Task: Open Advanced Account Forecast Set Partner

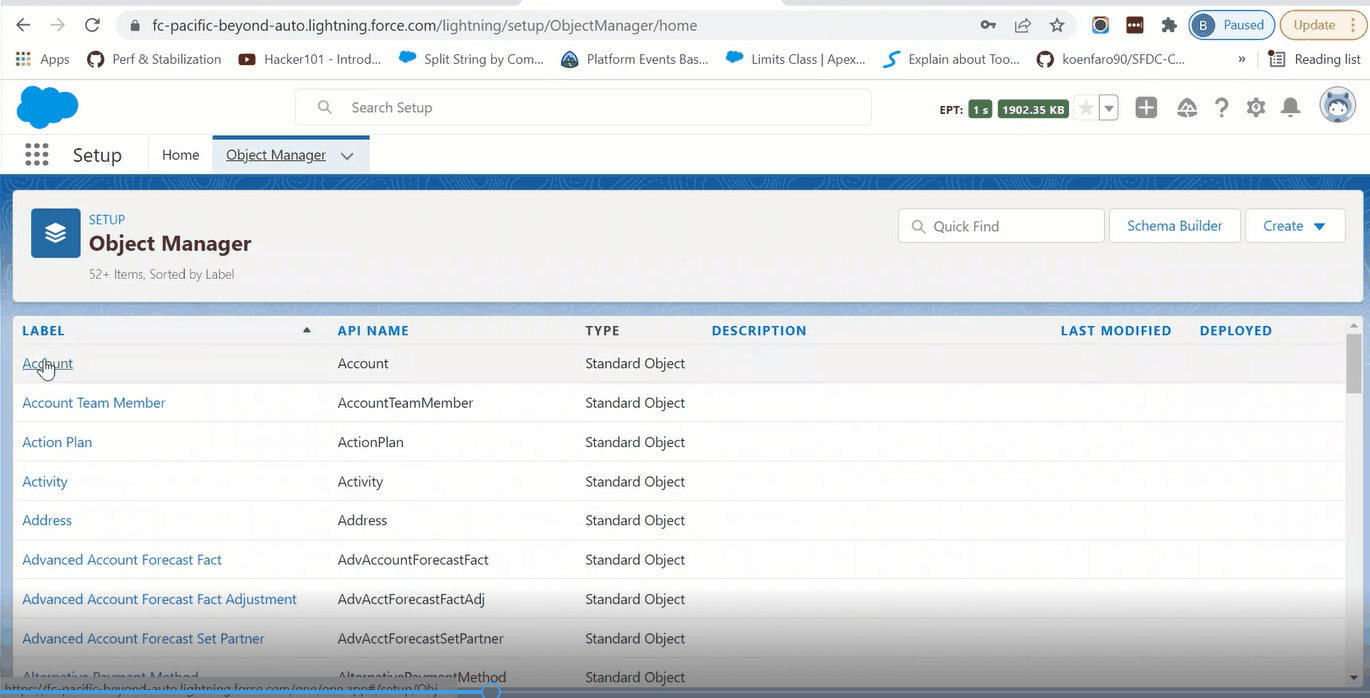Action: 144,639
